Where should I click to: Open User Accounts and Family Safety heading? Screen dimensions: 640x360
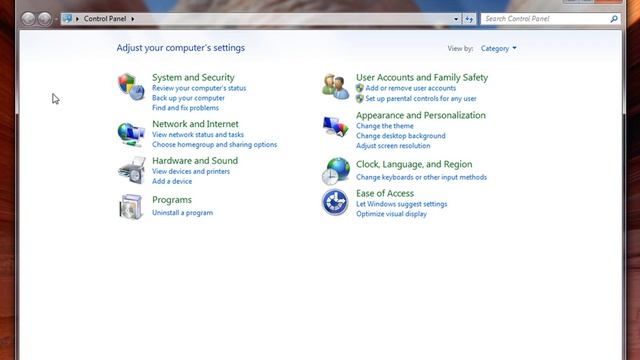pos(422,77)
